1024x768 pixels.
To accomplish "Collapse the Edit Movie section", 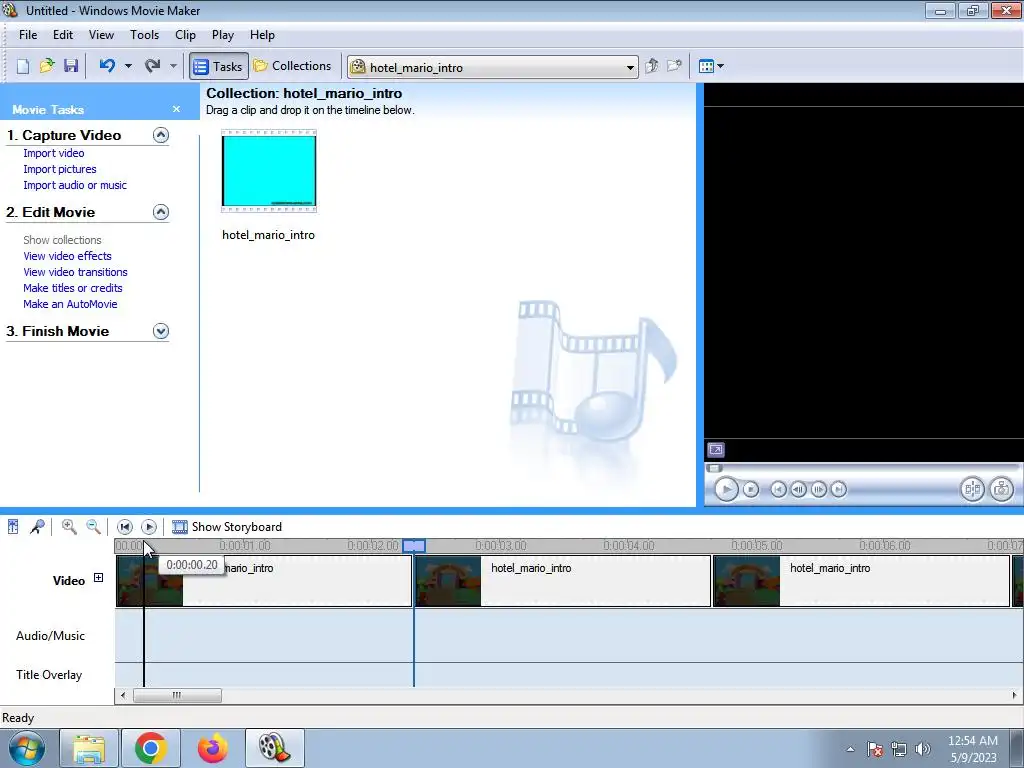I will (161, 212).
